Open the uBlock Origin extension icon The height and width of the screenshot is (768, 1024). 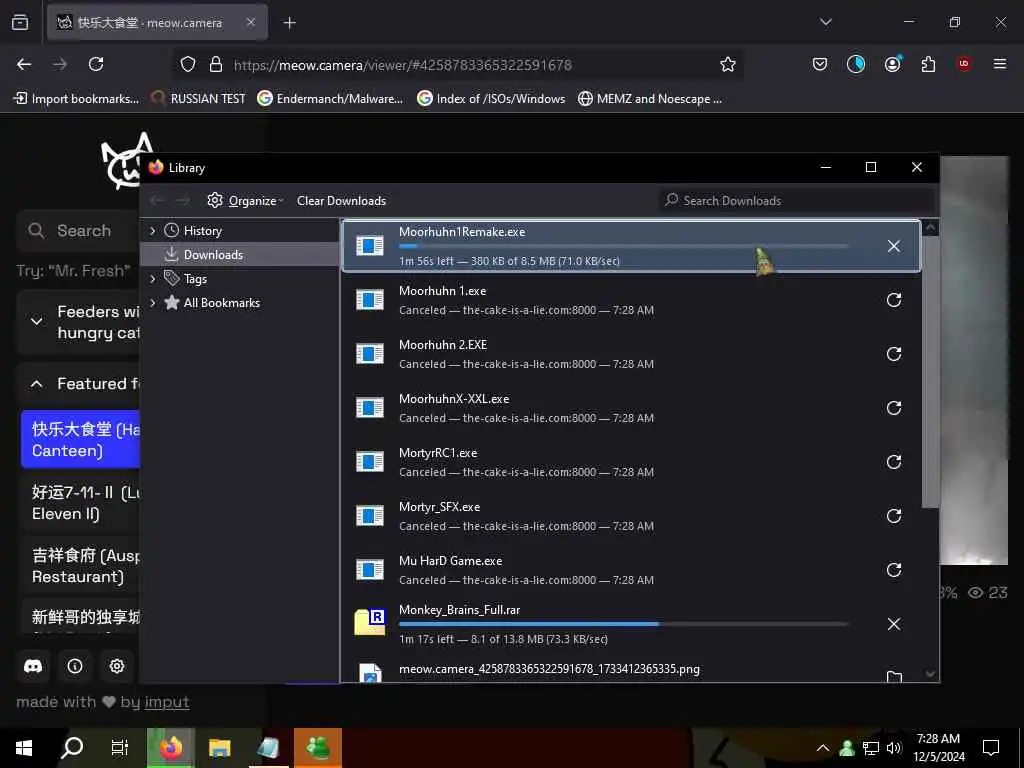[x=964, y=64]
